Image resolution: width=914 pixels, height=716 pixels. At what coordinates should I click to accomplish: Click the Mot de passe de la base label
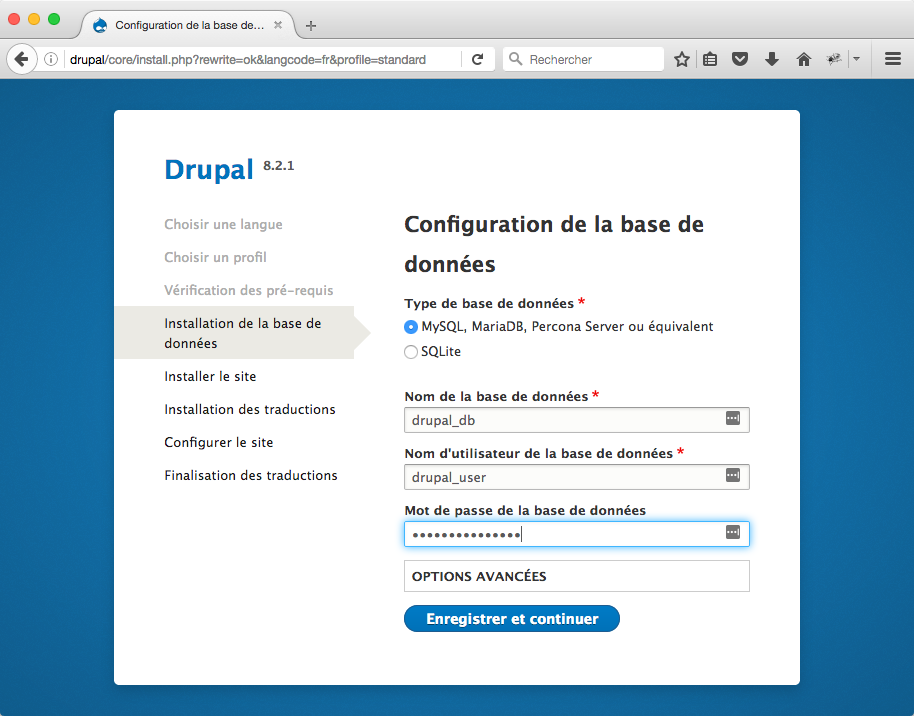pyautogui.click(x=525, y=511)
